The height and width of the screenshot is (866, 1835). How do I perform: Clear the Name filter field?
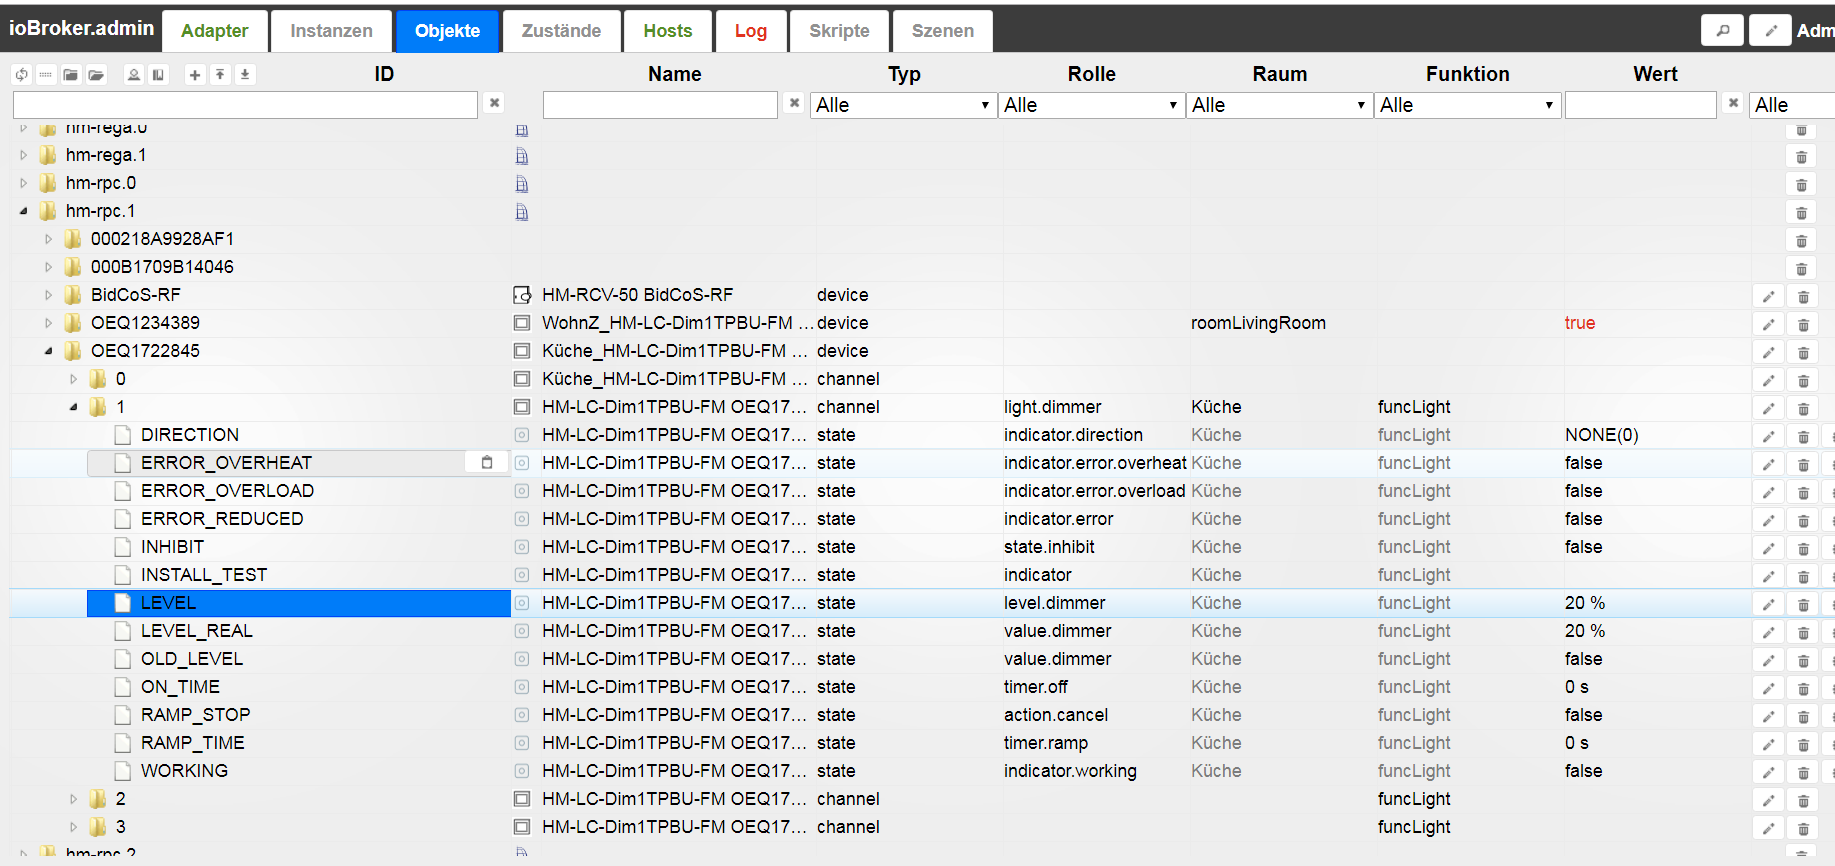click(794, 102)
